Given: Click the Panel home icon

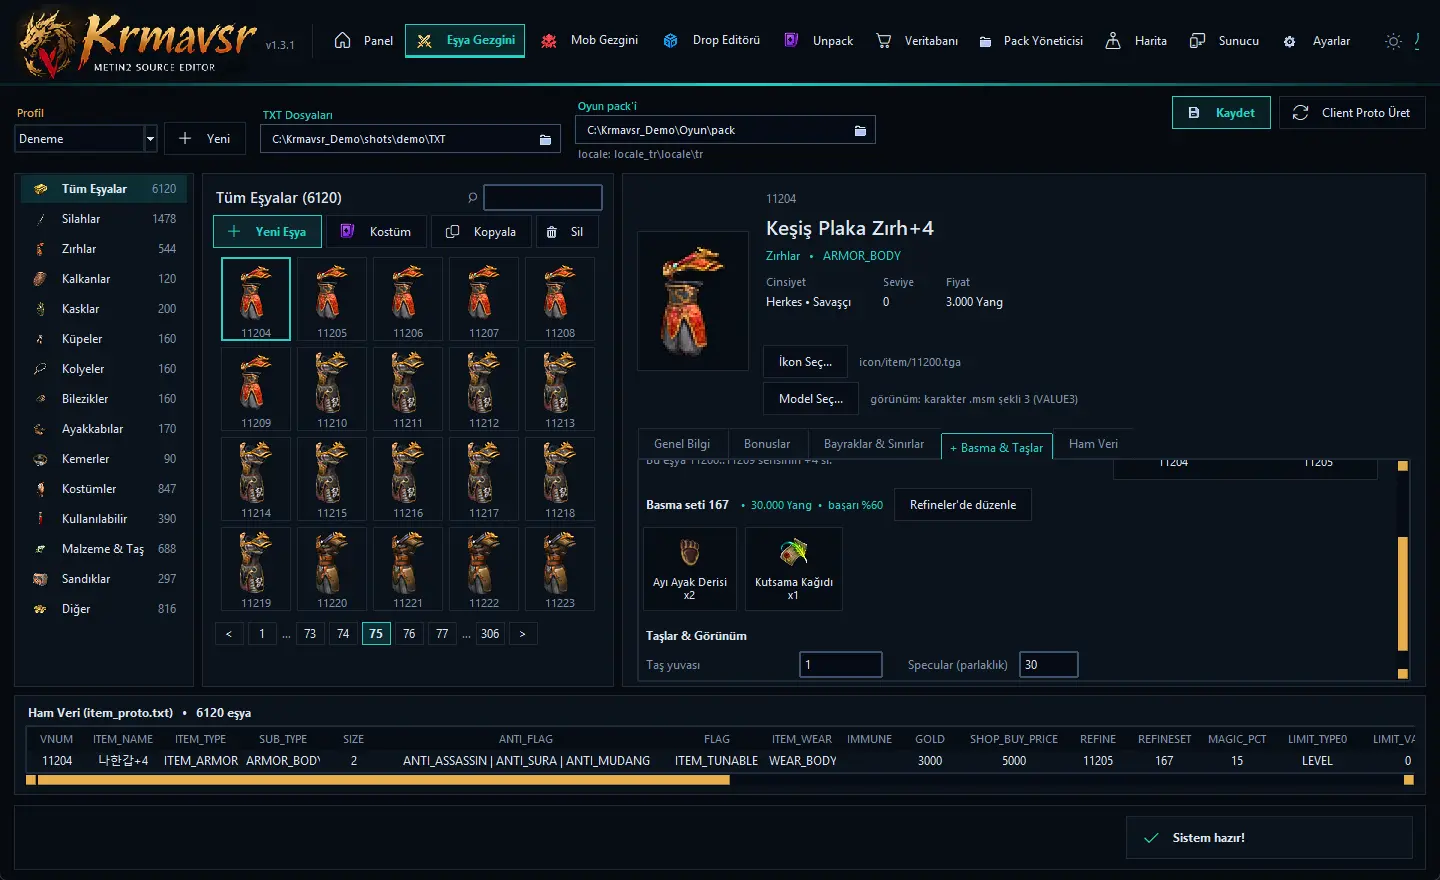Looking at the screenshot, I should click(x=342, y=41).
